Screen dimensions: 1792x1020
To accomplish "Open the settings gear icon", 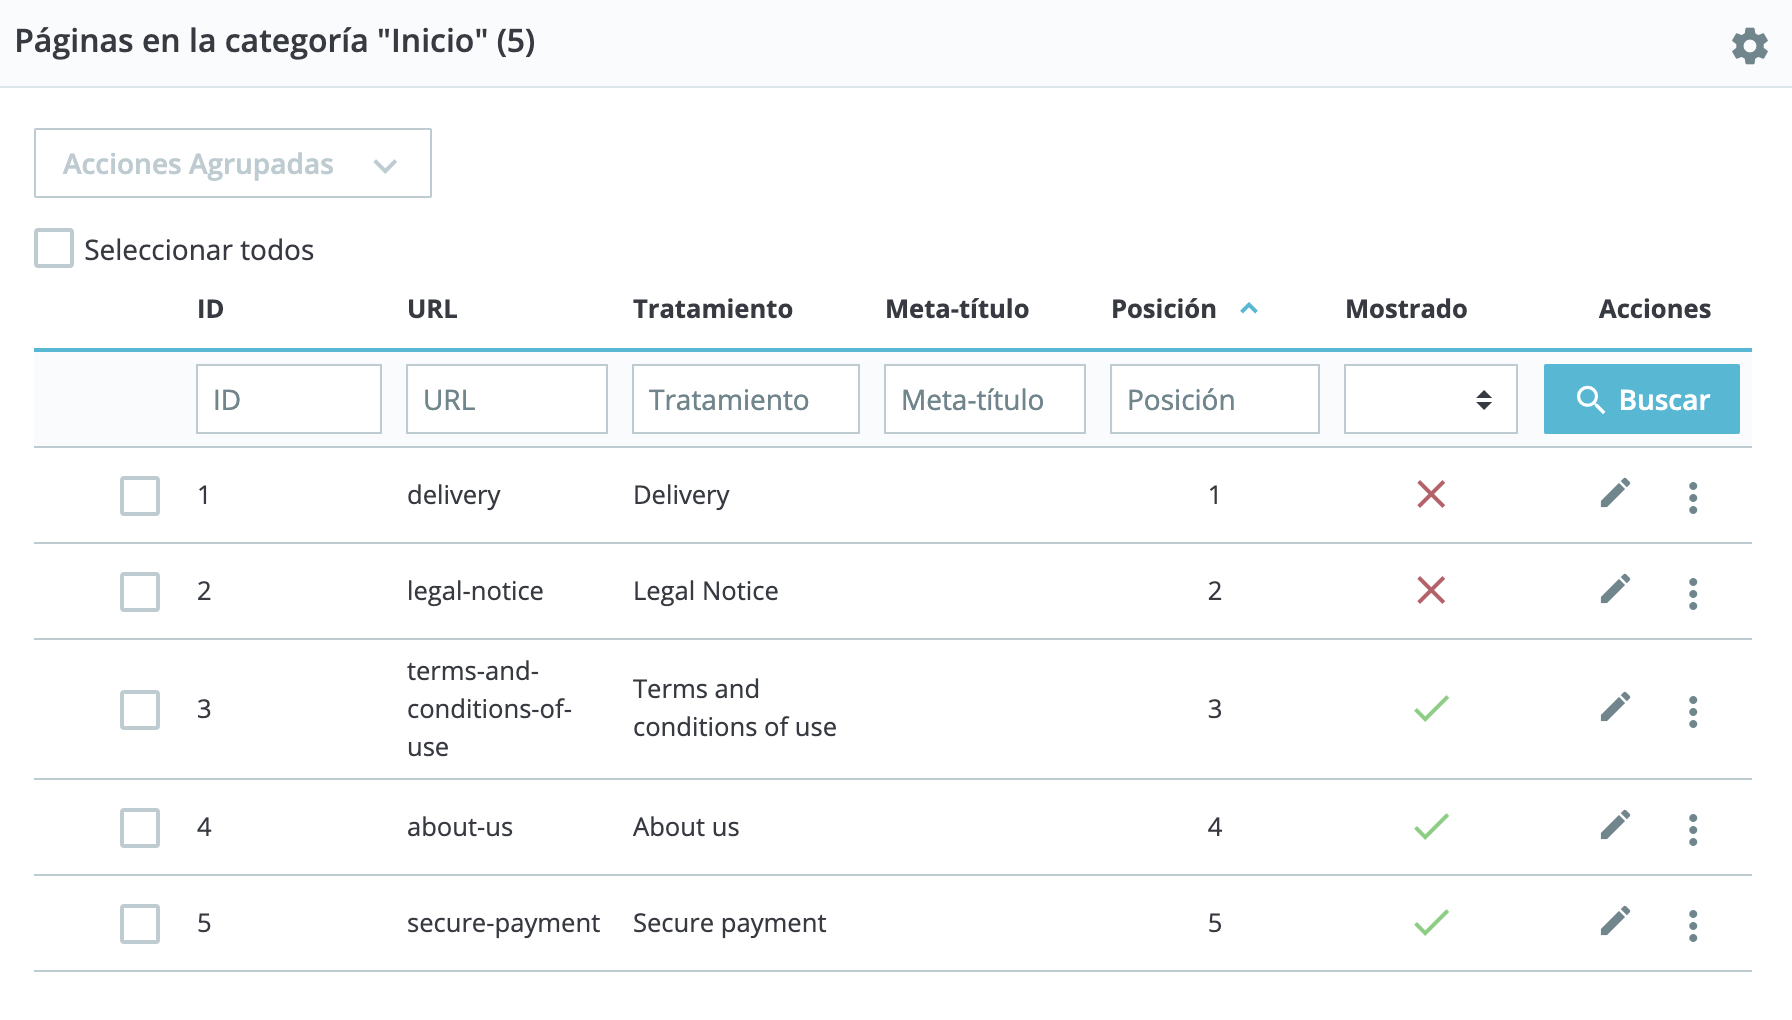I will pos(1749,46).
